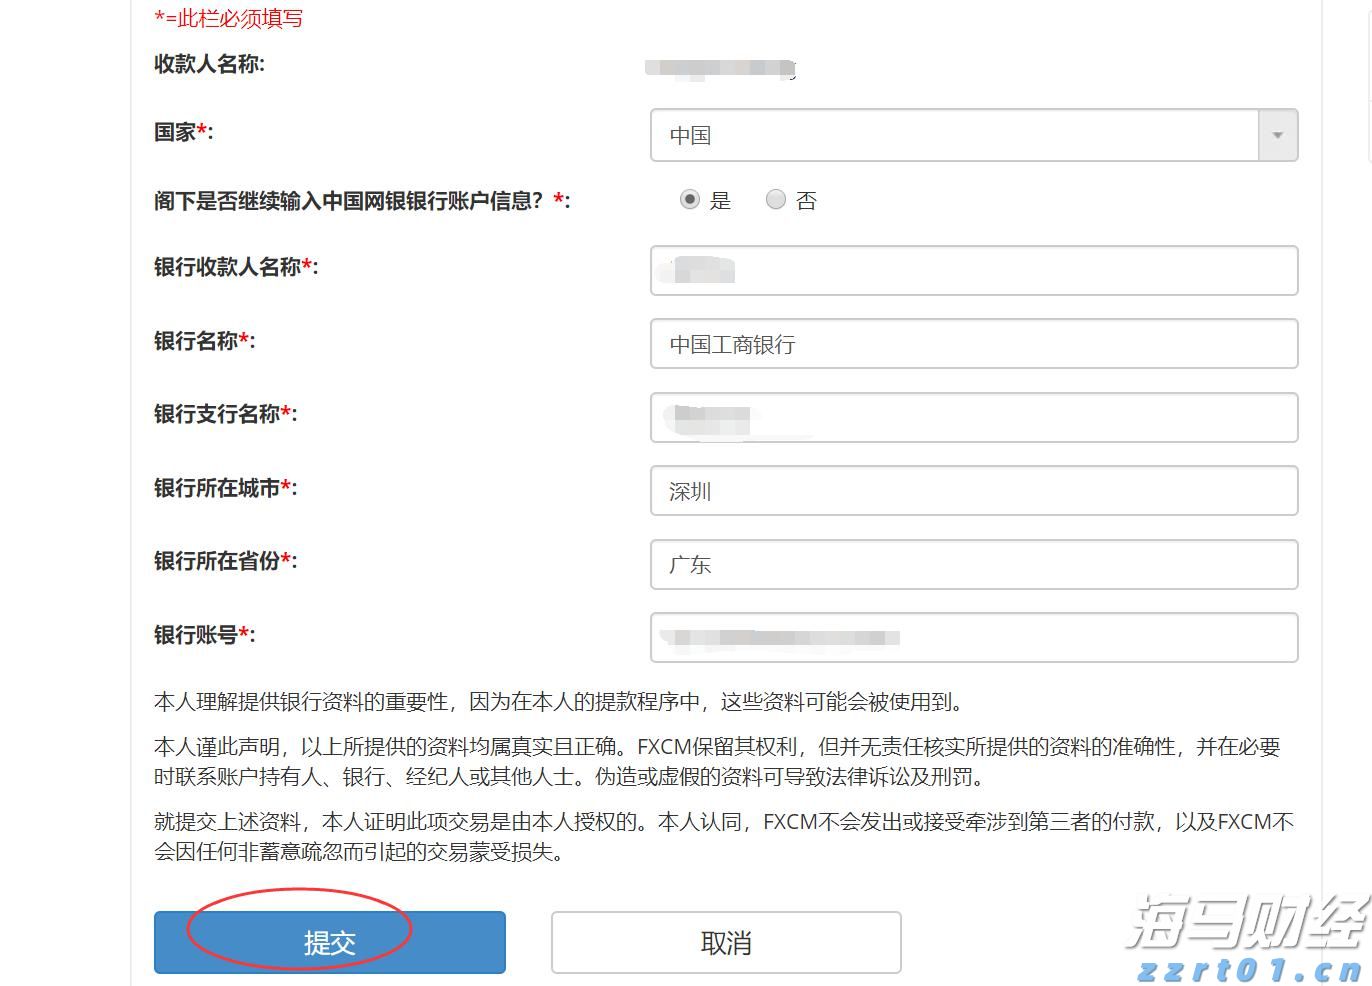1372x986 pixels.
Task: Click the 提交 submit button
Action: 329,941
